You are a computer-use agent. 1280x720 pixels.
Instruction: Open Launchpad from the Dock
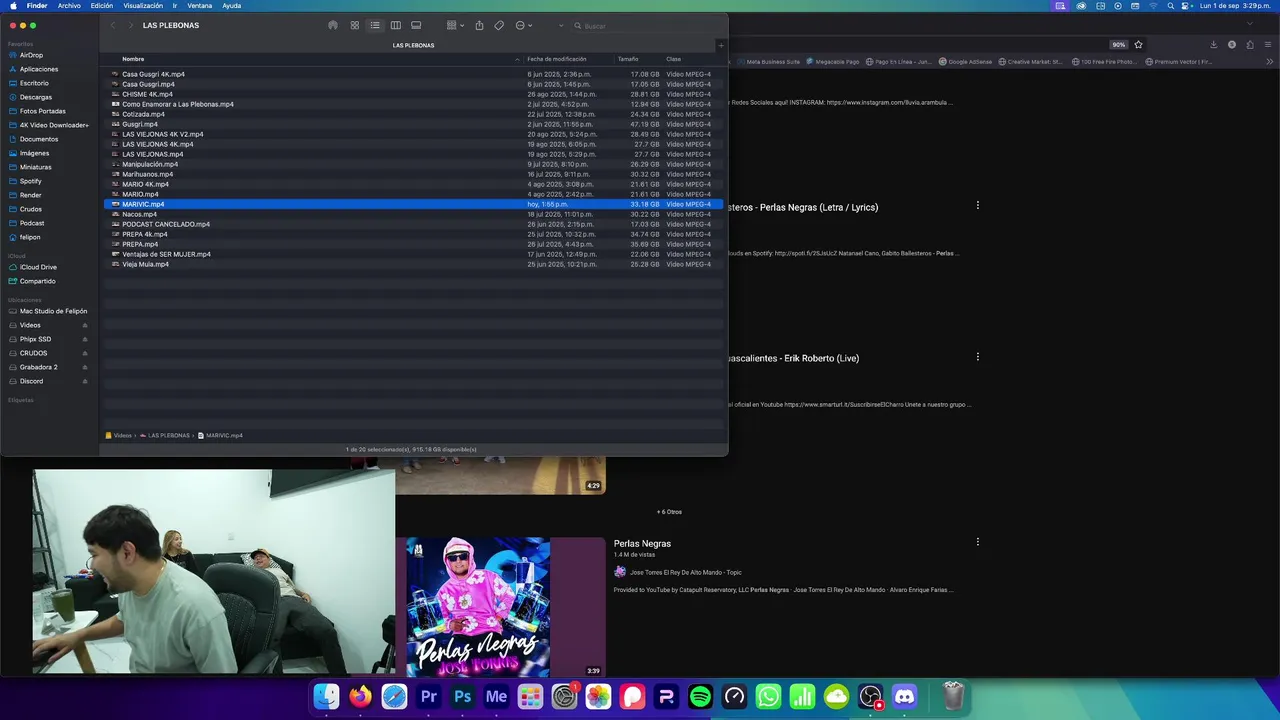[531, 697]
